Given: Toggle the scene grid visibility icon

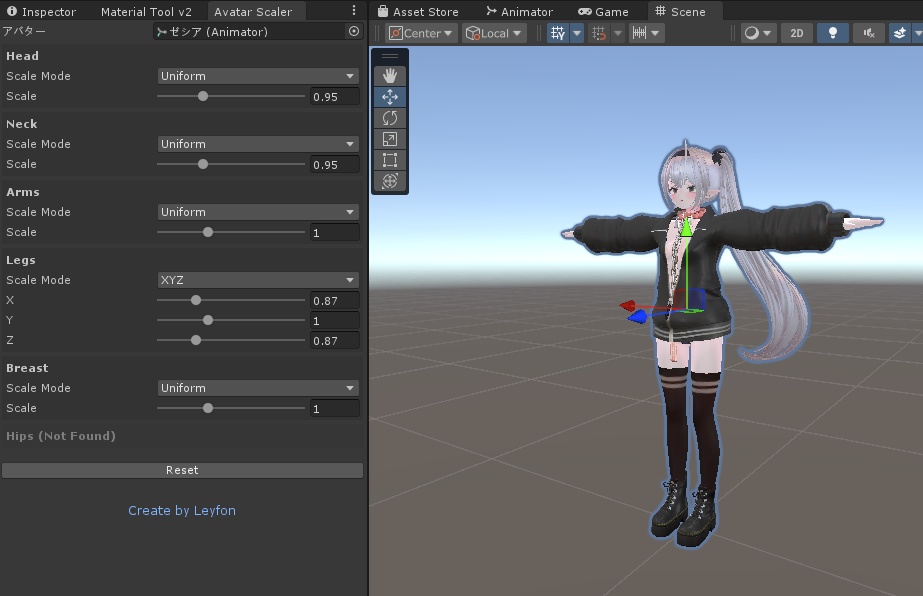Looking at the screenshot, I should pos(557,34).
